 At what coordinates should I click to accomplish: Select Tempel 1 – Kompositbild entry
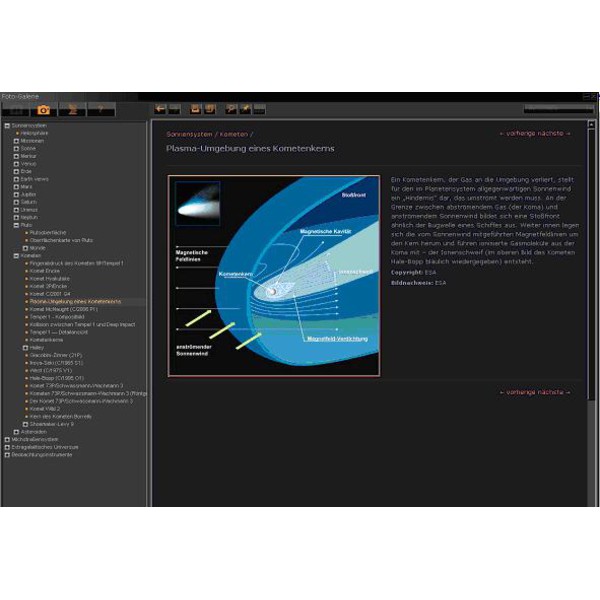tap(57, 317)
